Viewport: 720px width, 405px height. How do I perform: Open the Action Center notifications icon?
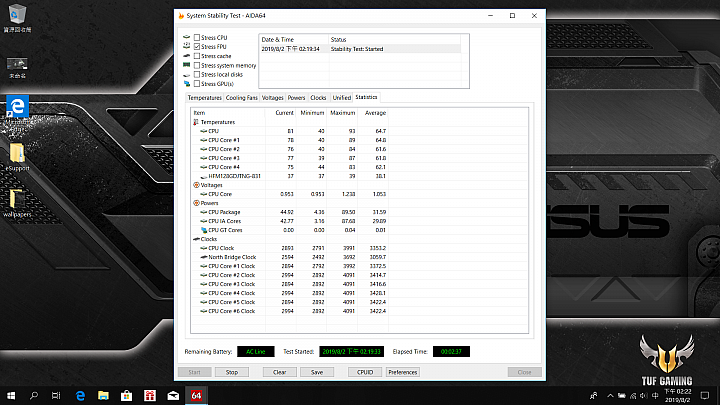pyautogui.click(x=705, y=395)
